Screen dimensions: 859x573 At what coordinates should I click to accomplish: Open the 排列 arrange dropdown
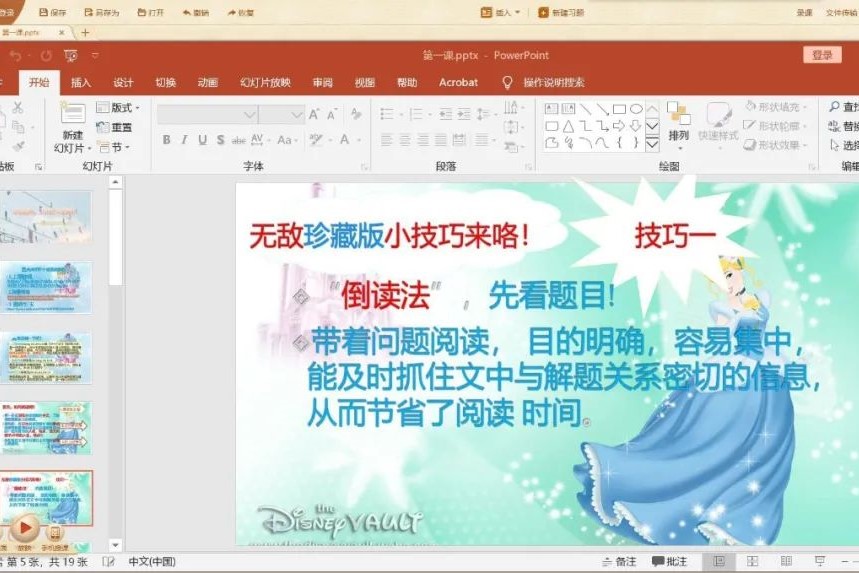678,127
